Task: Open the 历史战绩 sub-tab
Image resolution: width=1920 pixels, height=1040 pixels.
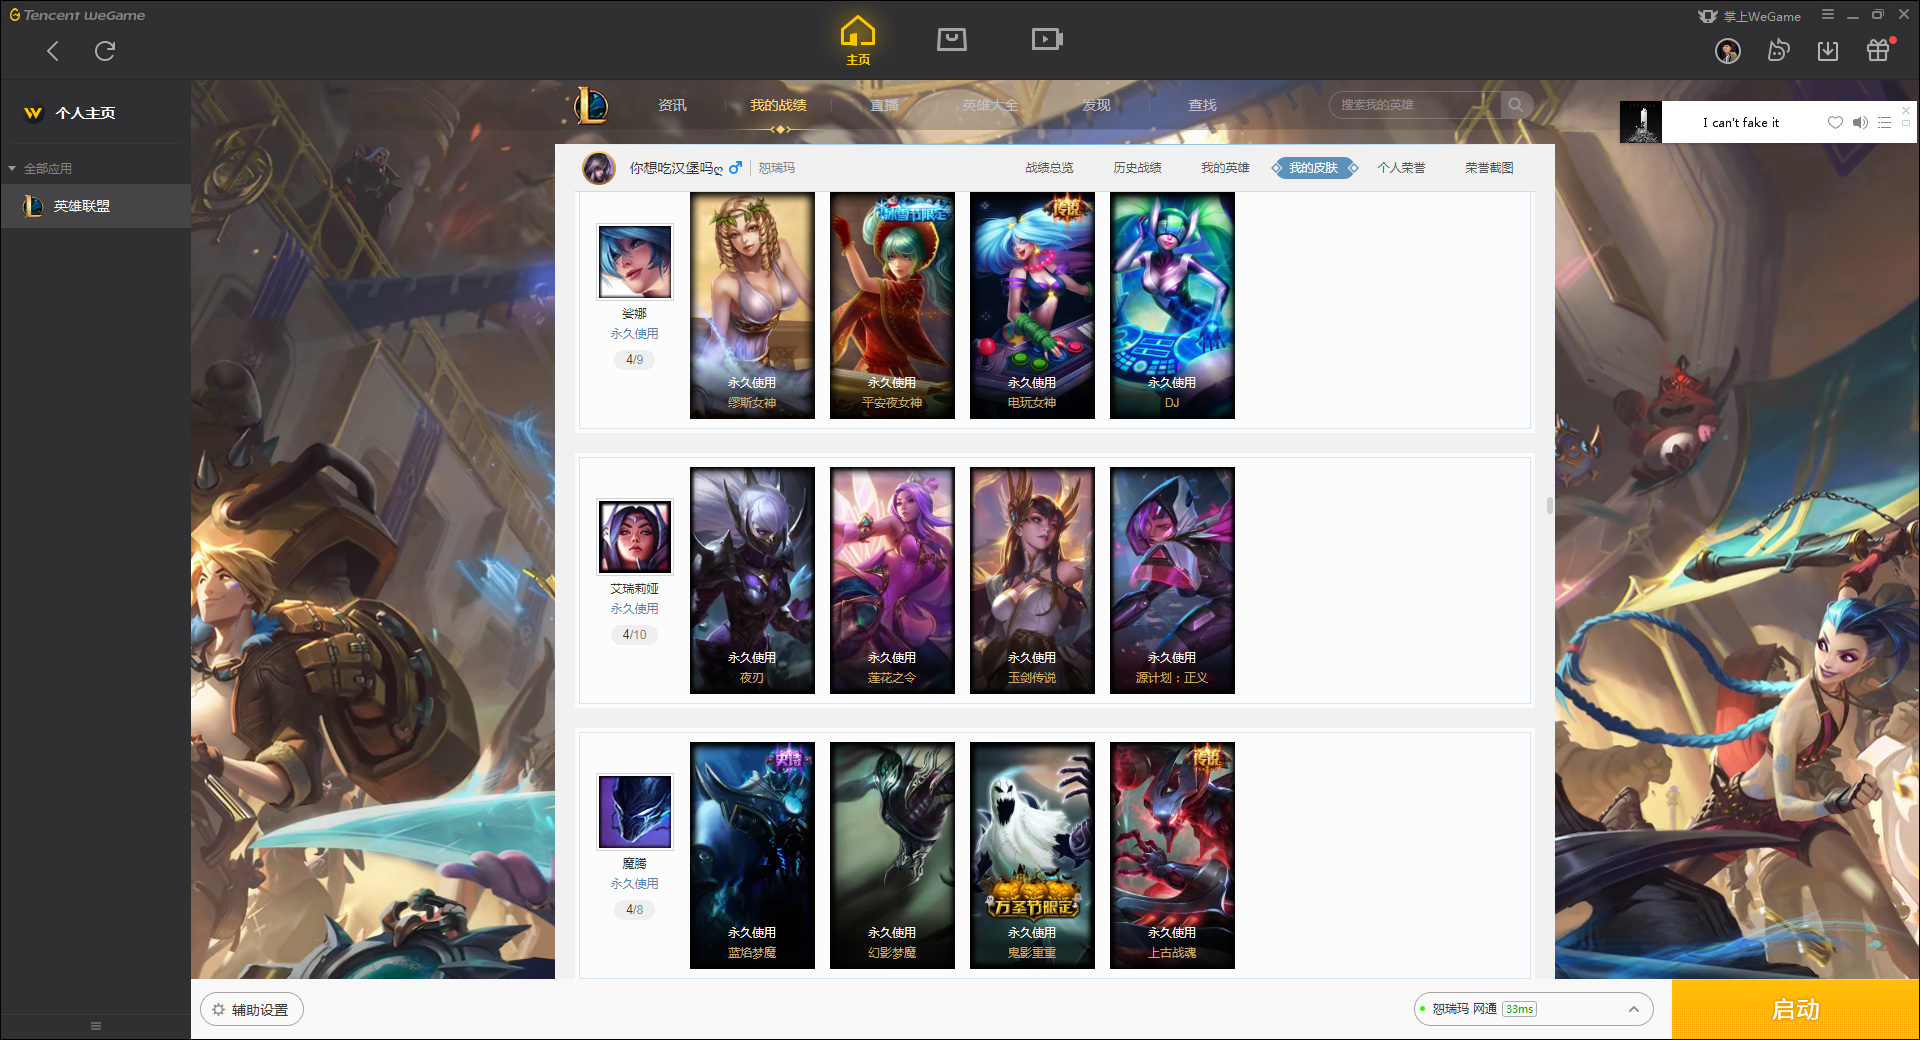Action: click(x=1137, y=168)
